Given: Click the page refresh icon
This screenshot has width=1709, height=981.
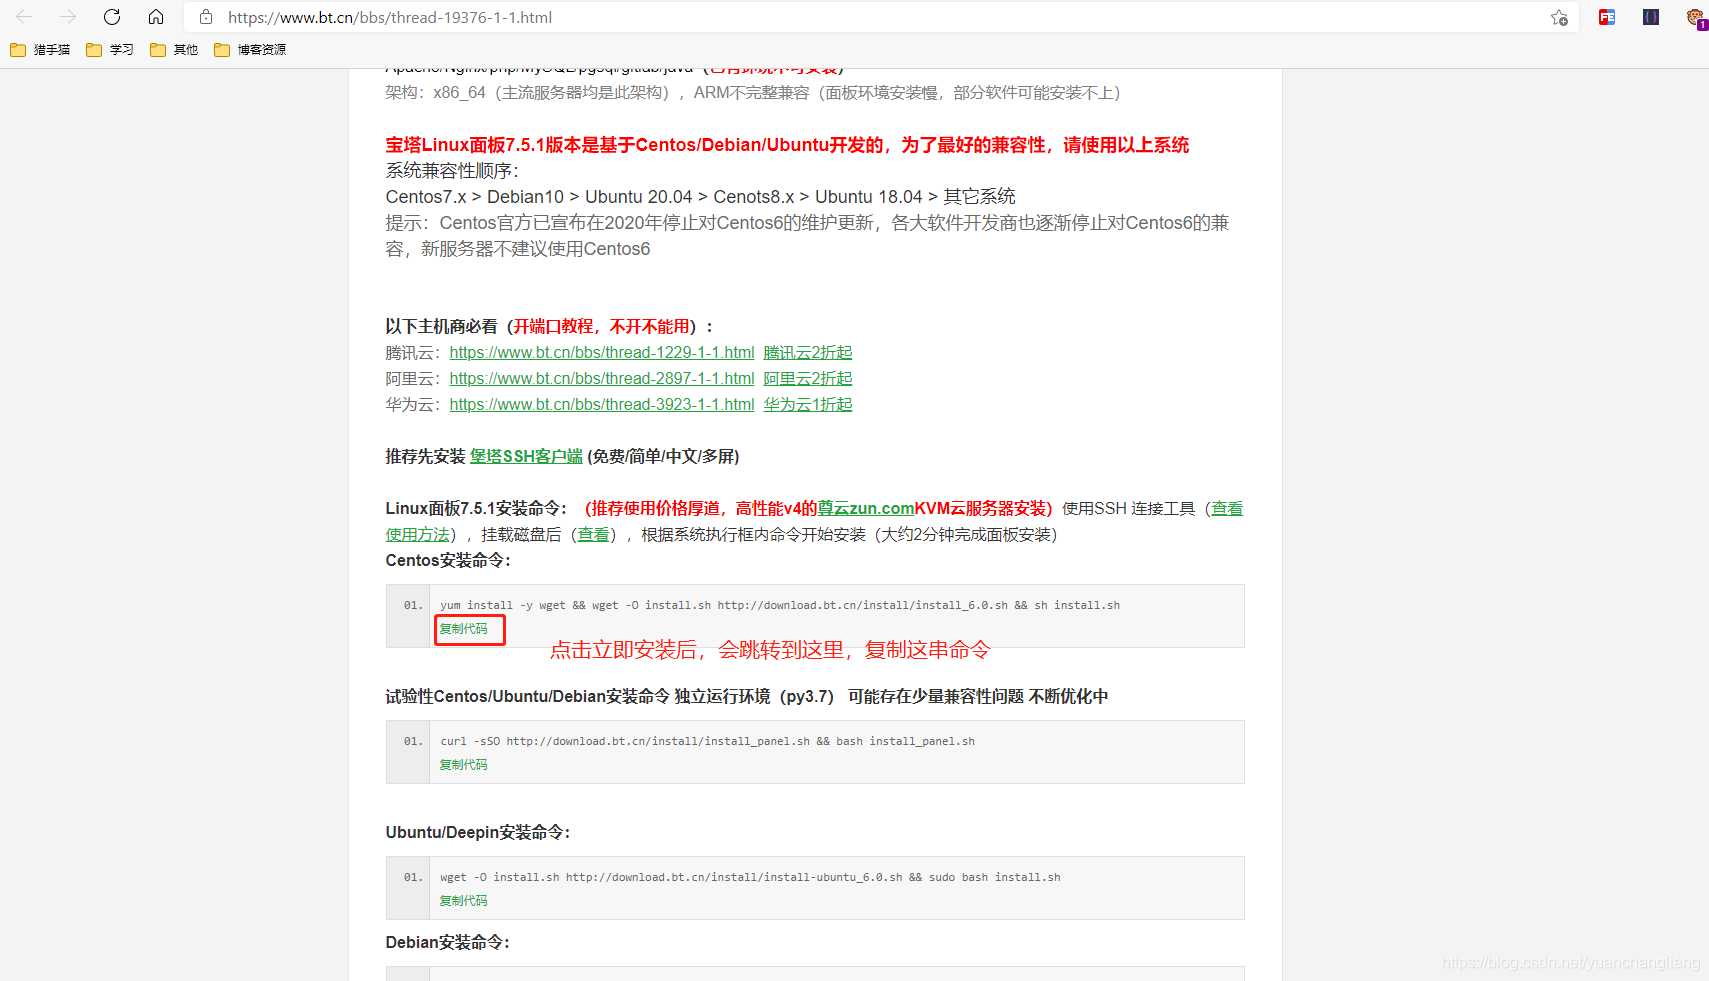Looking at the screenshot, I should pos(112,16).
